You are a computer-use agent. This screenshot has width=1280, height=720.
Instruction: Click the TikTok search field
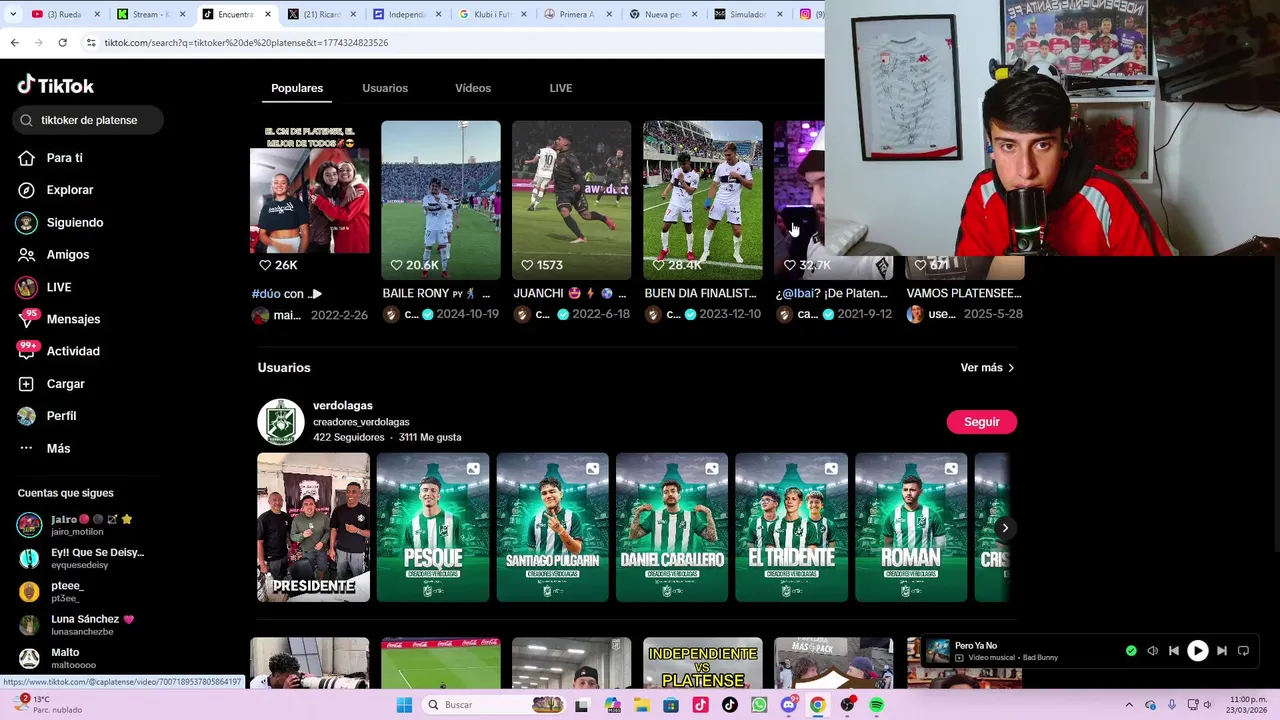(88, 120)
